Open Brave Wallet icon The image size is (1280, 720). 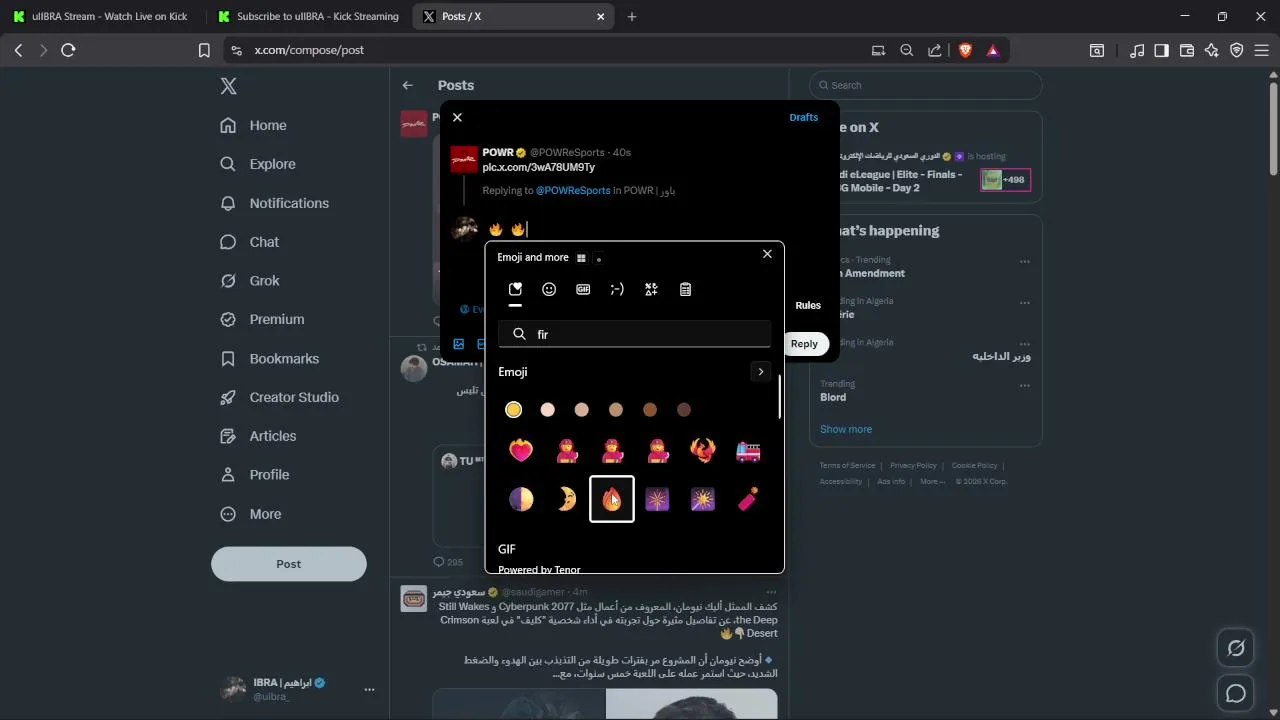click(x=1187, y=50)
